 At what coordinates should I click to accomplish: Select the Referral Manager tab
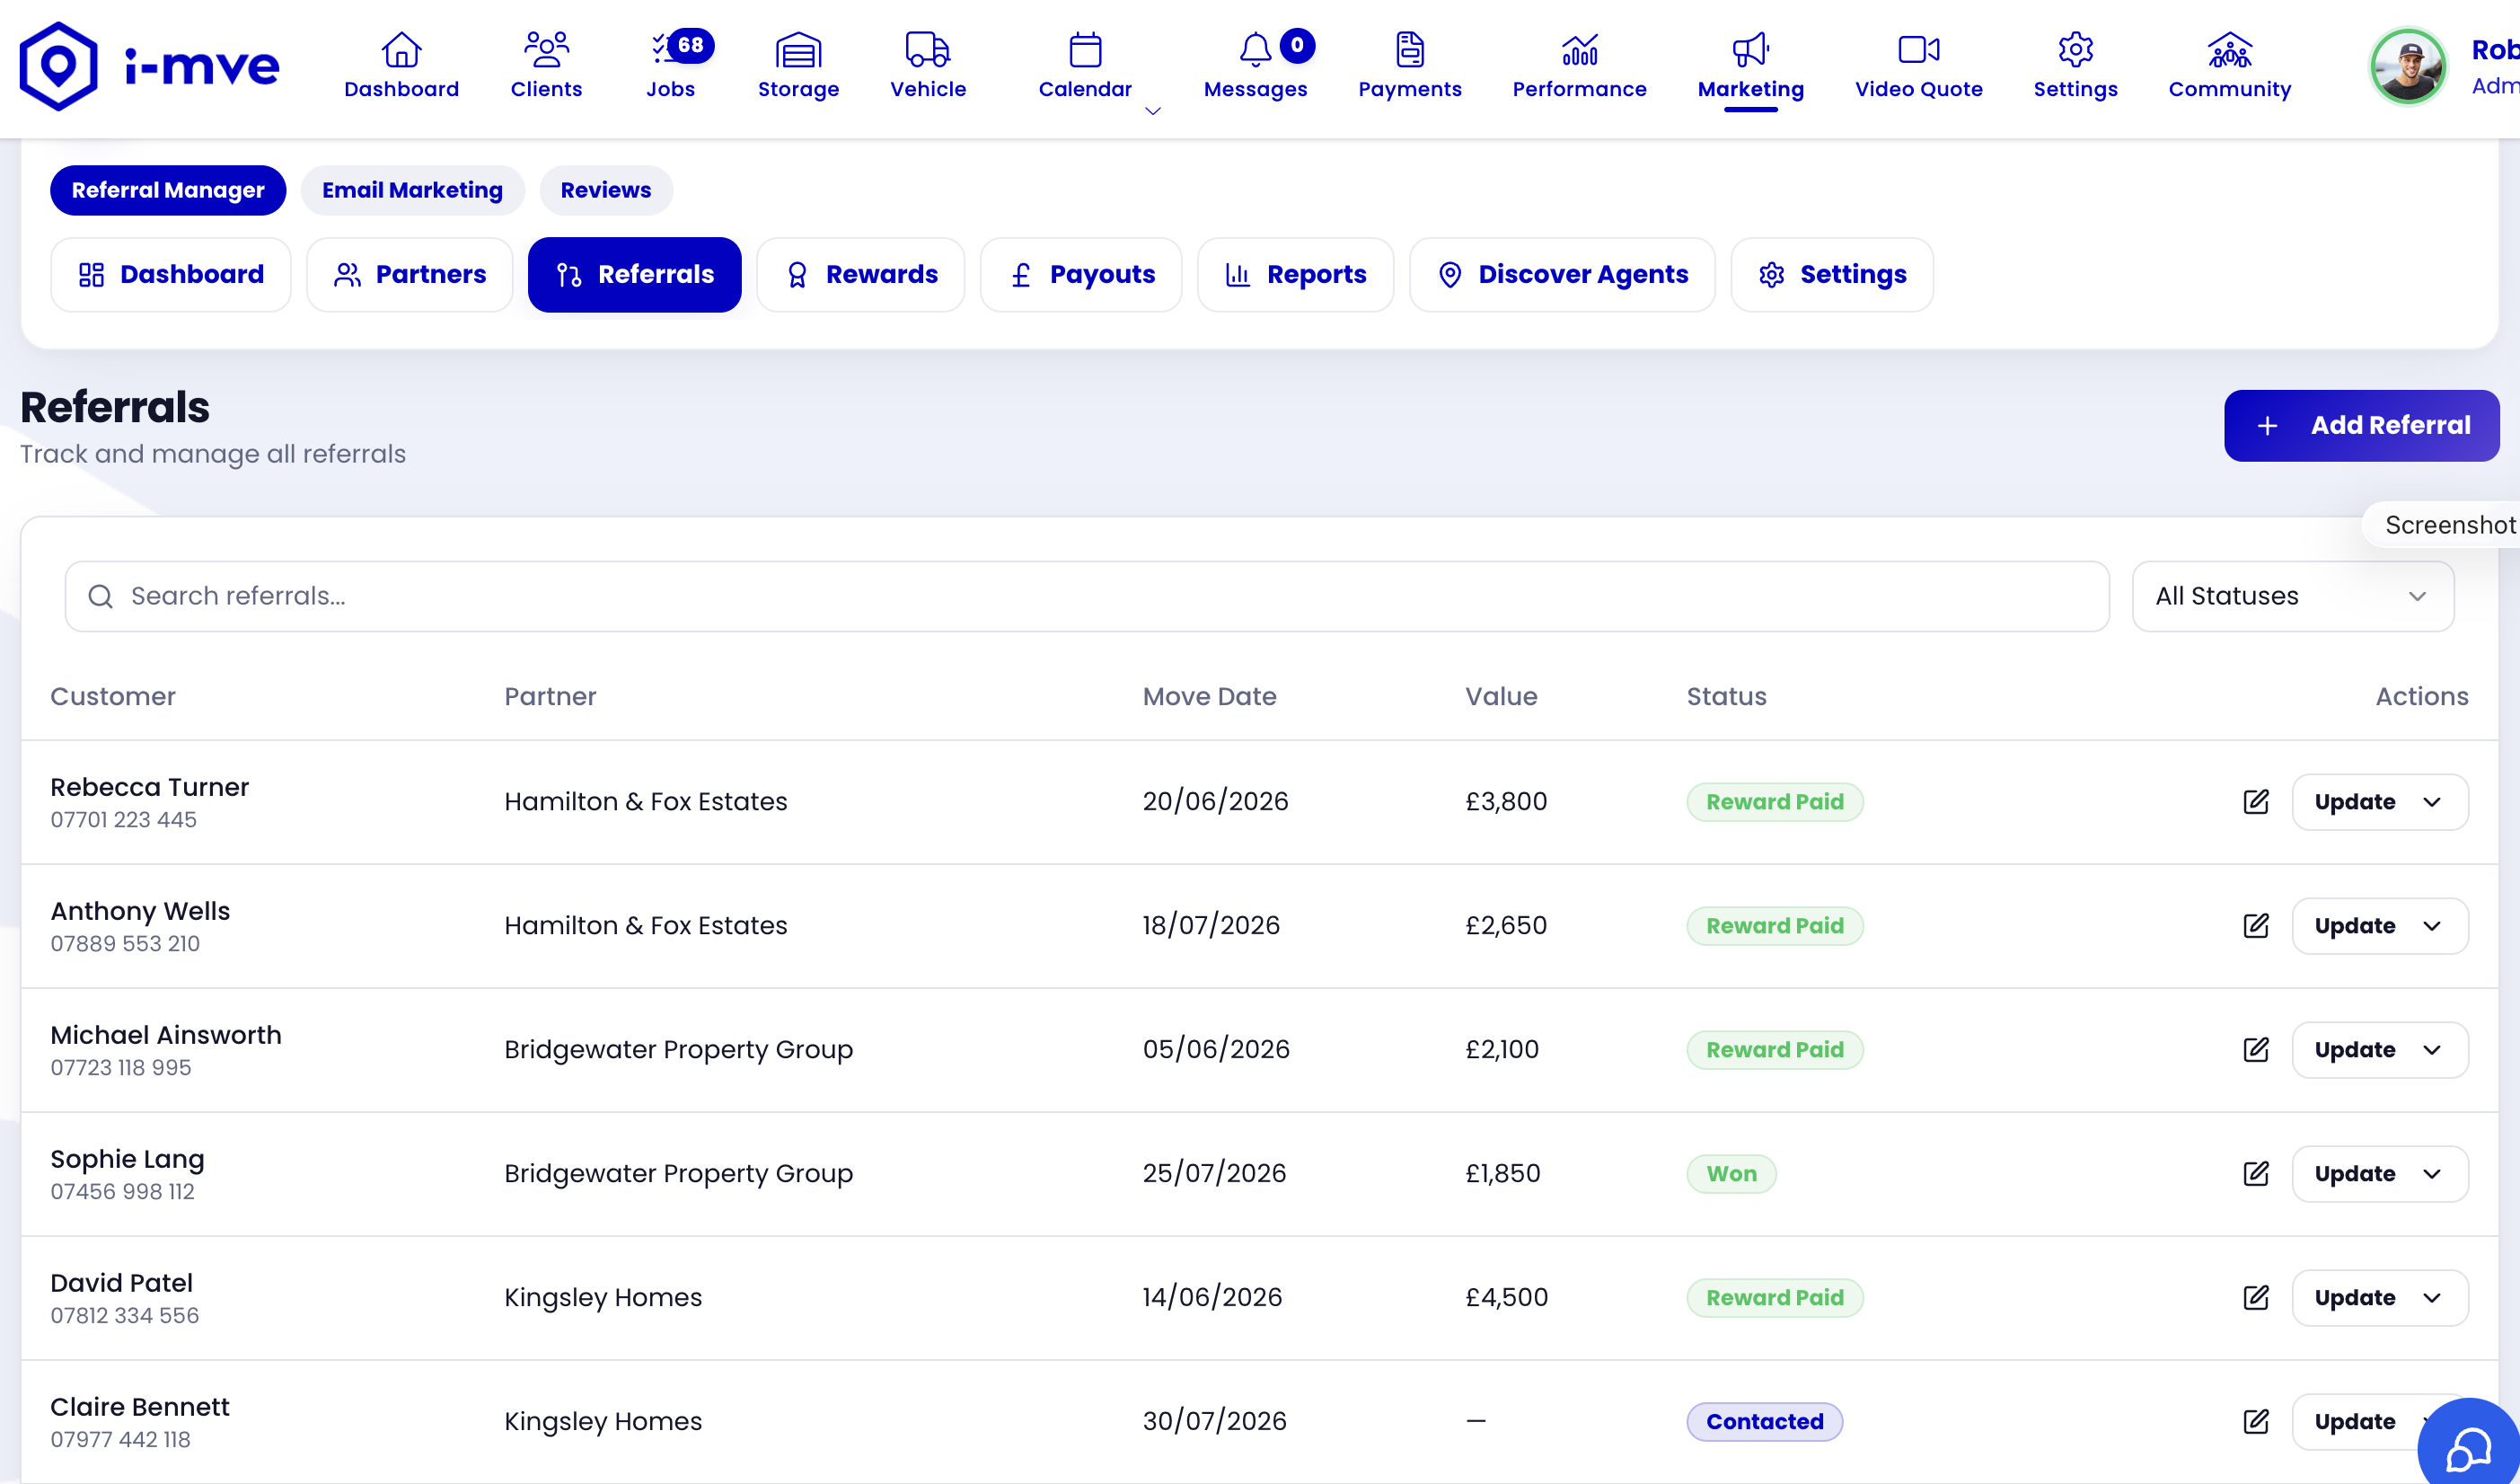click(168, 190)
